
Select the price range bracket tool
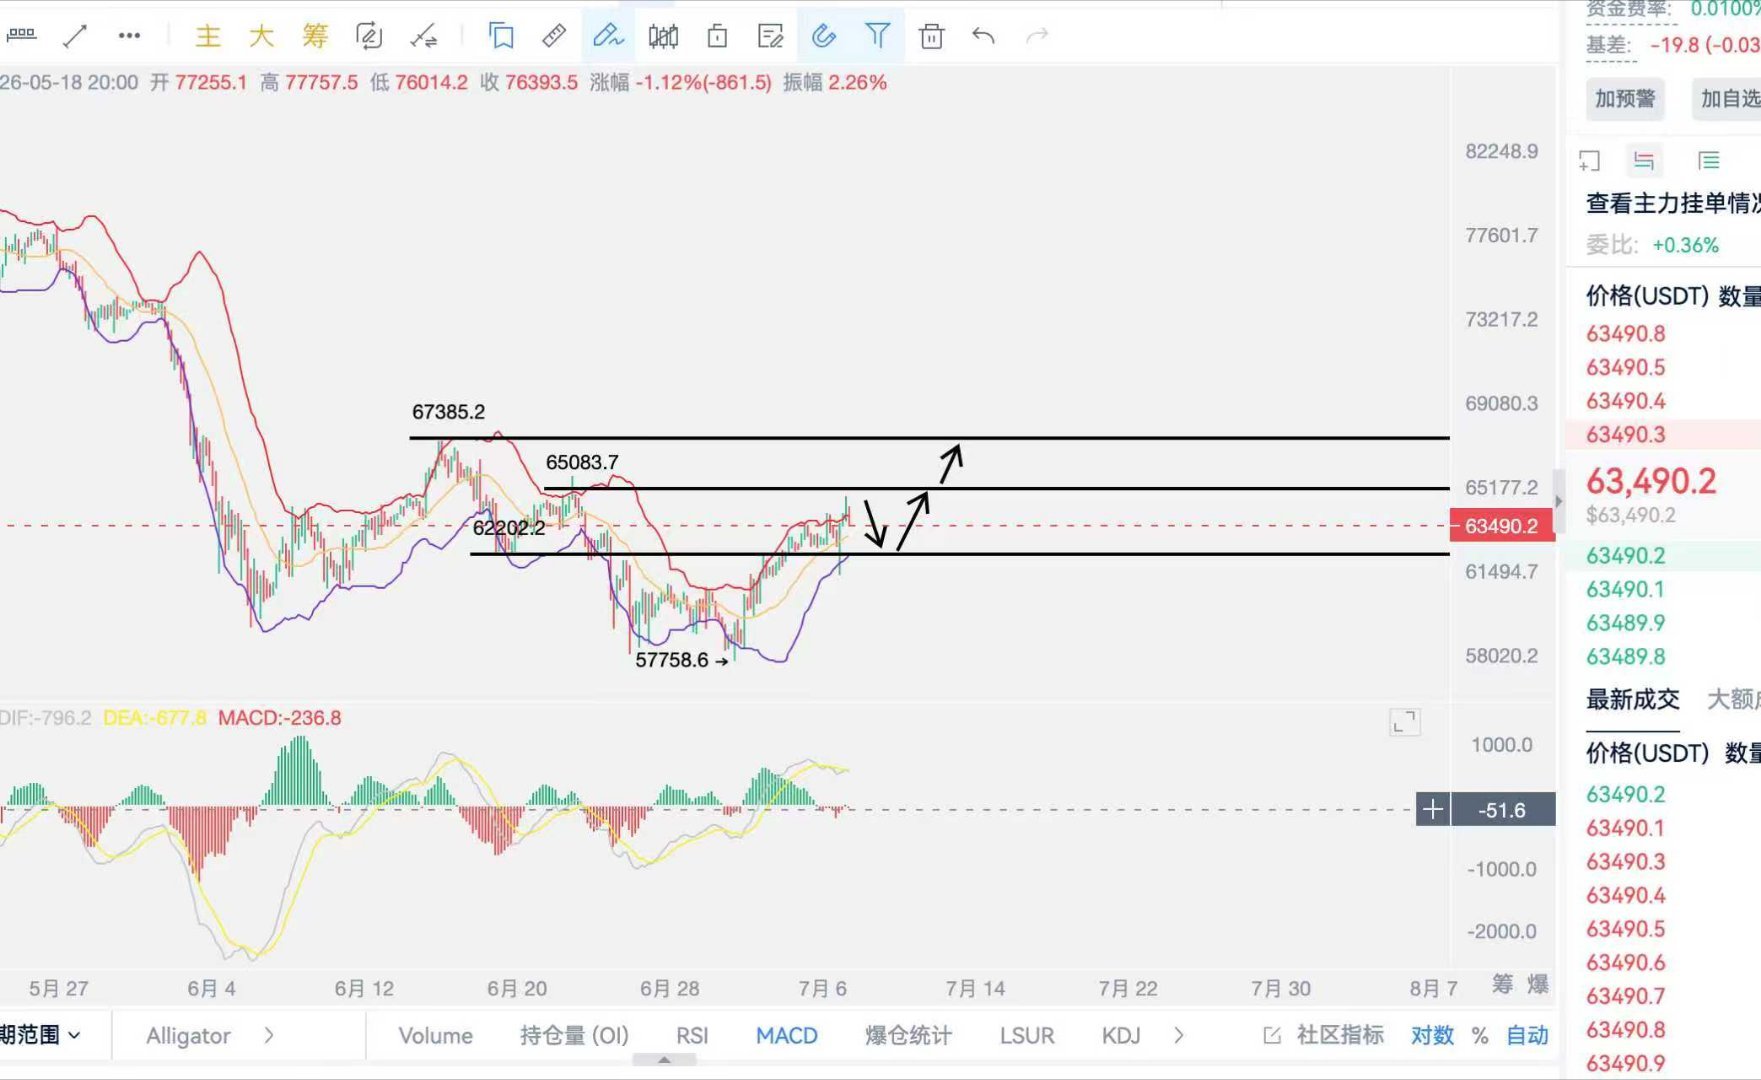pyautogui.click(x=21, y=35)
